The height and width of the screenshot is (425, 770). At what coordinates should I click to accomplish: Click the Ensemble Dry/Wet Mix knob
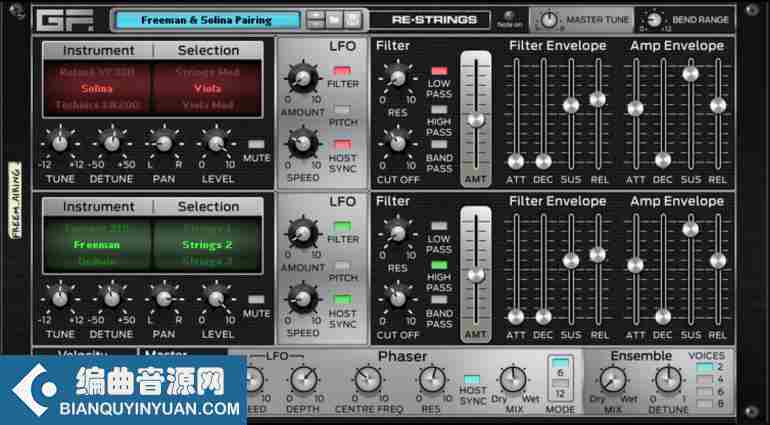coord(613,379)
